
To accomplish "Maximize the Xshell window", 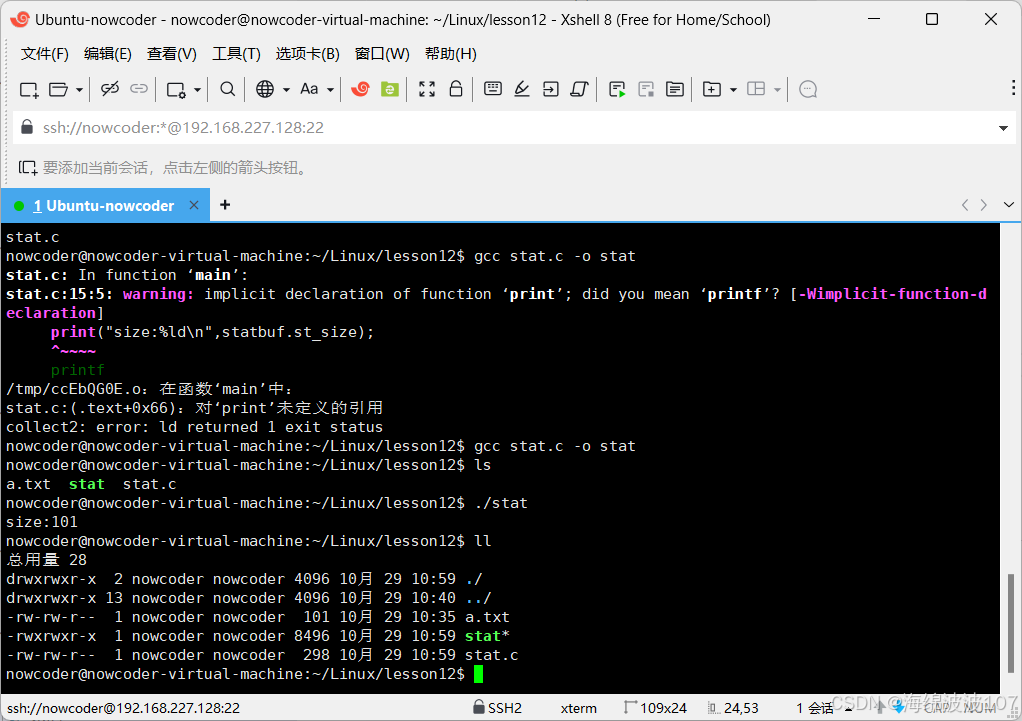I will 932,20.
